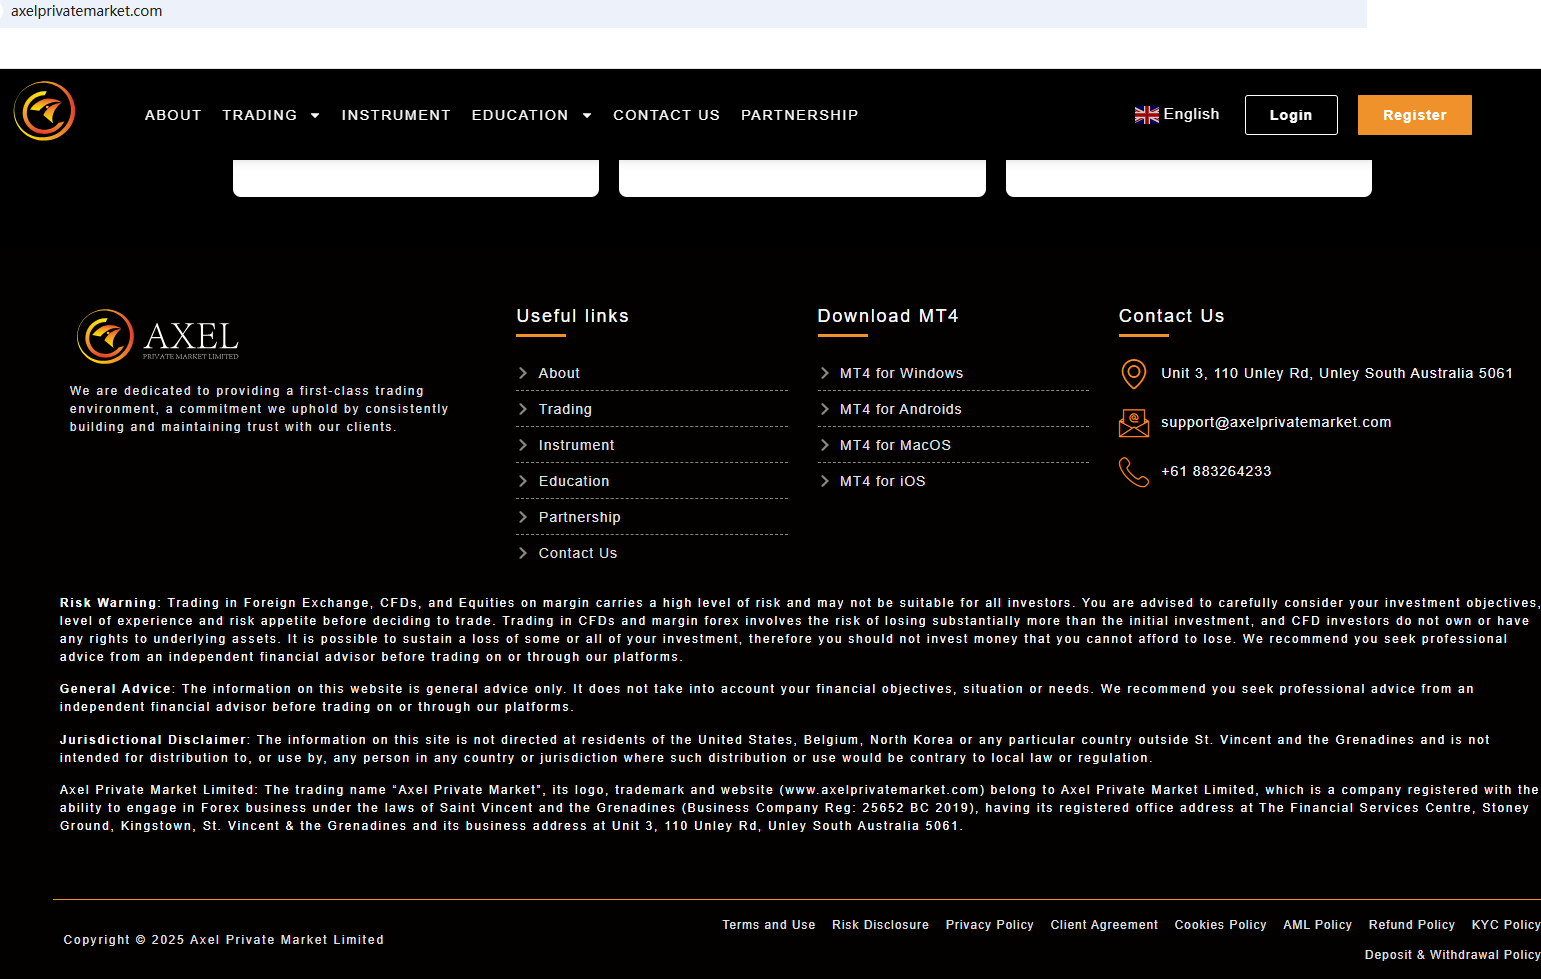1541x979 pixels.
Task: Click the British flag icon in the header
Action: 1146,113
